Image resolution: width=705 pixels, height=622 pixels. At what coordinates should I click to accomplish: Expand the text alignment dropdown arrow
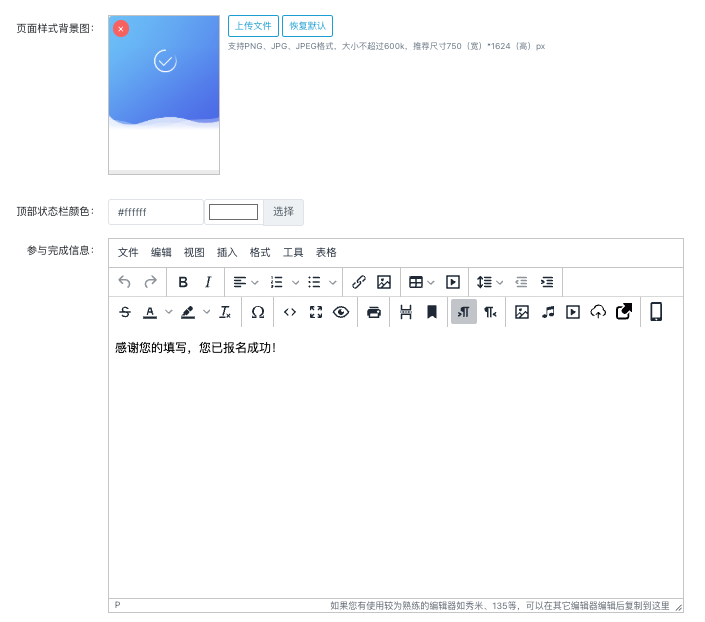[x=255, y=282]
